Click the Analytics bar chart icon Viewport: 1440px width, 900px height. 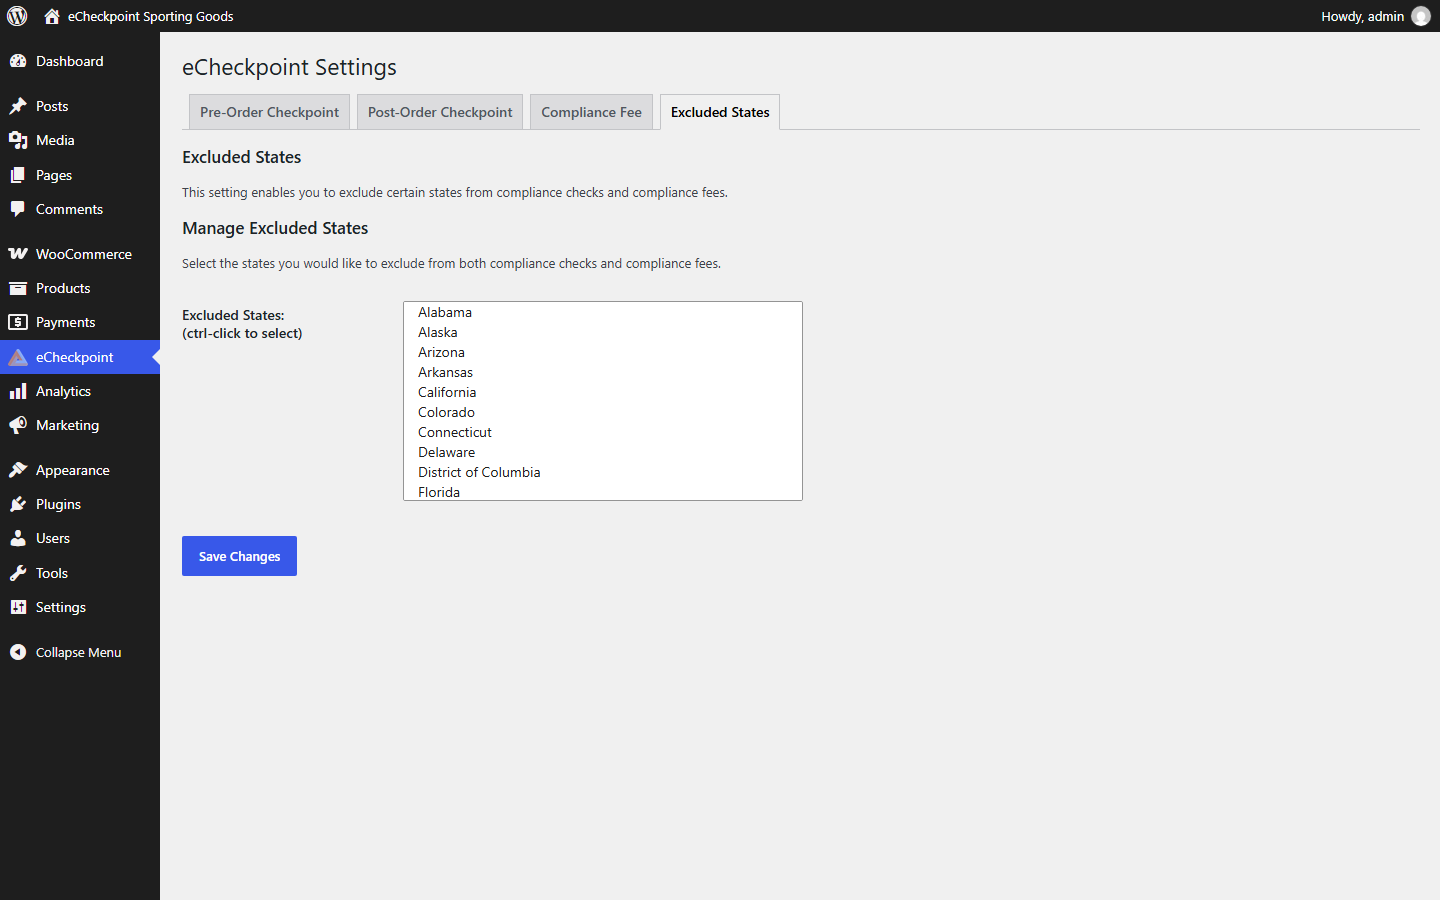18,391
